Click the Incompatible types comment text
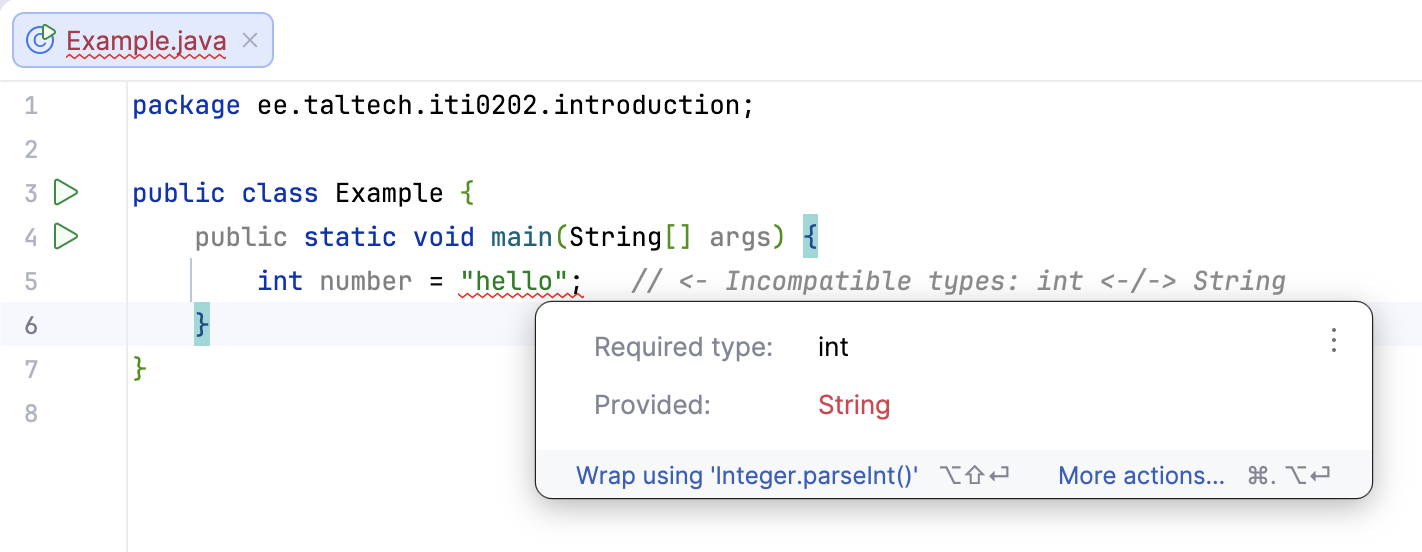 pyautogui.click(x=958, y=281)
